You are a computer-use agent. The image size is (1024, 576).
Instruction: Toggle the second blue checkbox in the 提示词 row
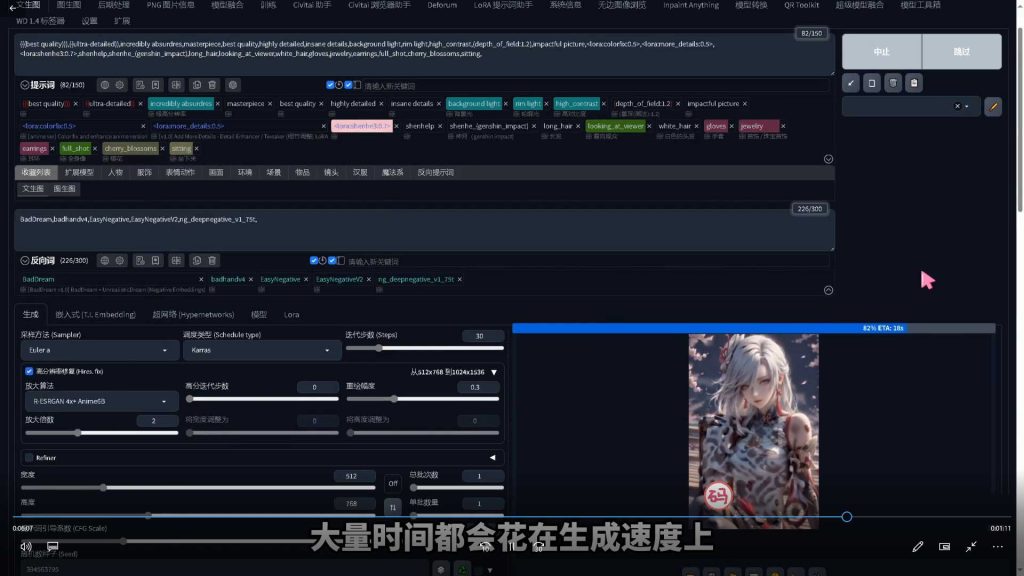pyautogui.click(x=348, y=85)
